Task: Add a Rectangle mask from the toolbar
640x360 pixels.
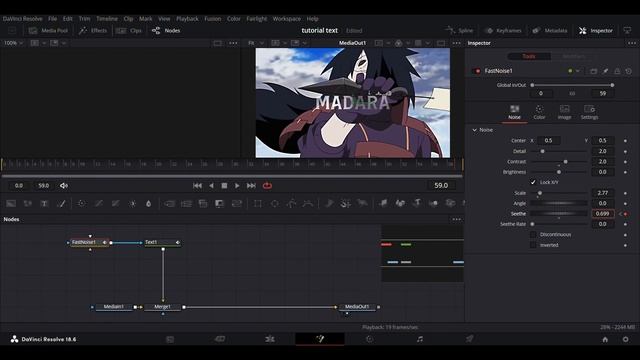Action: click(x=258, y=203)
